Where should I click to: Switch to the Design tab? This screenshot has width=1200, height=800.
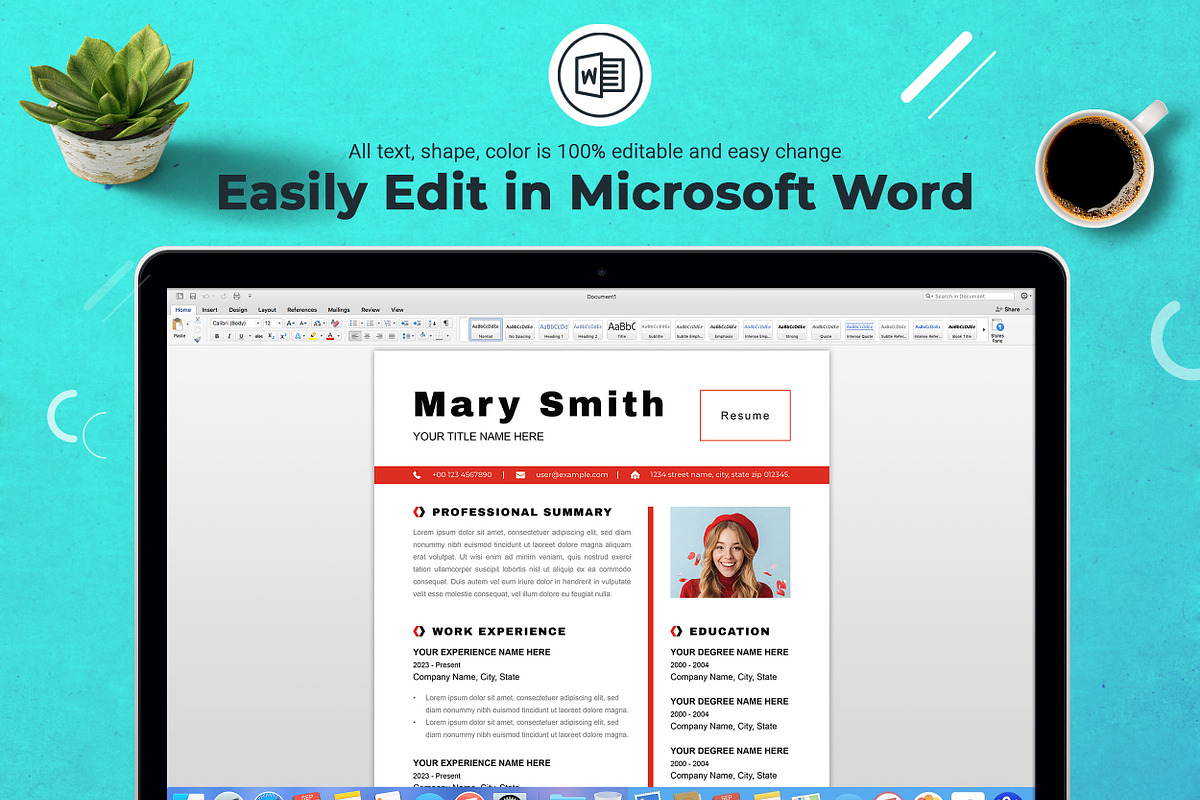click(238, 310)
